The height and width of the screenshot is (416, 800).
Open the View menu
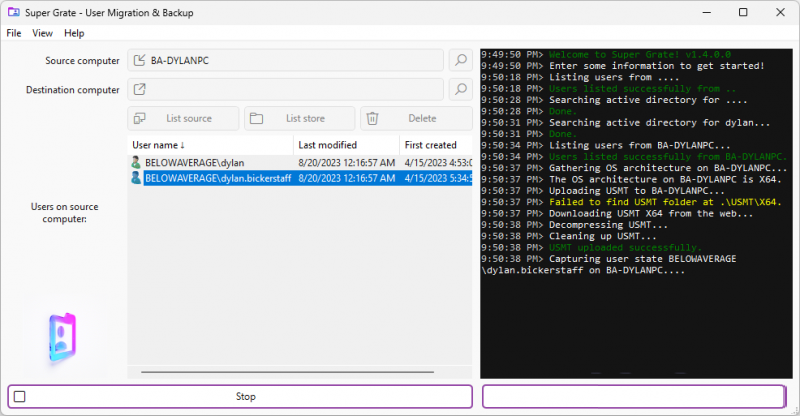pyautogui.click(x=43, y=33)
